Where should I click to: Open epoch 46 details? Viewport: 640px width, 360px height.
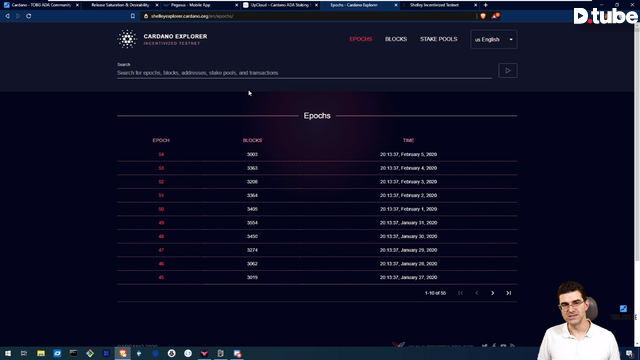pyautogui.click(x=161, y=264)
